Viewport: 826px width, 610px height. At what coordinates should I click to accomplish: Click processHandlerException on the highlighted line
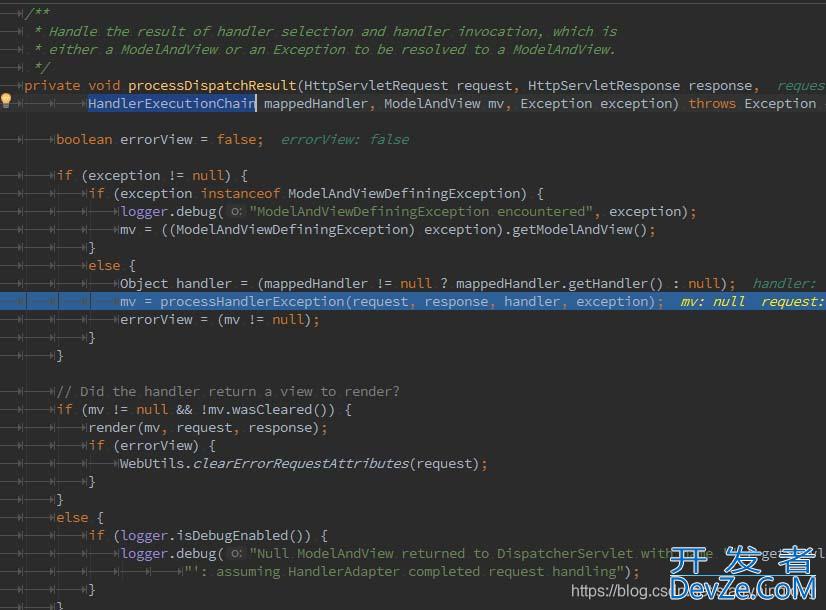(252, 302)
